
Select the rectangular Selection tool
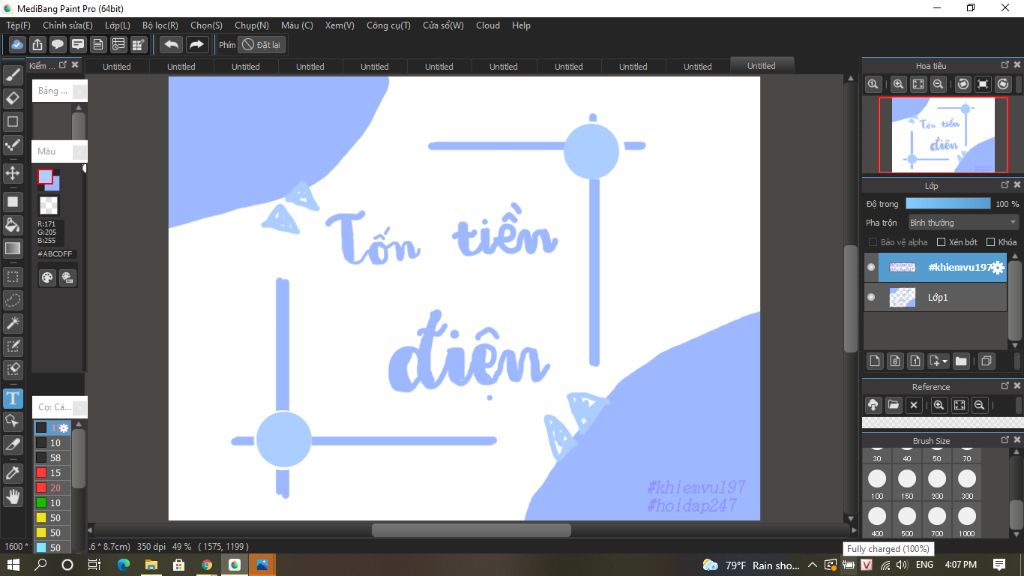[12, 277]
